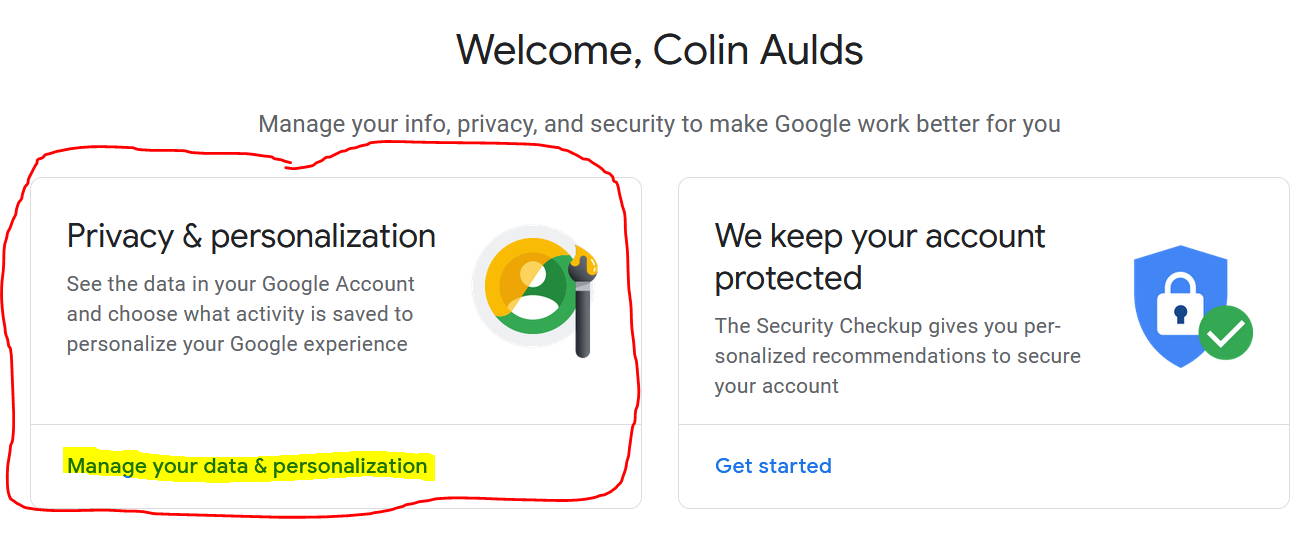
Task: Click the empty footer area right of Get started
Action: (x=1060, y=466)
